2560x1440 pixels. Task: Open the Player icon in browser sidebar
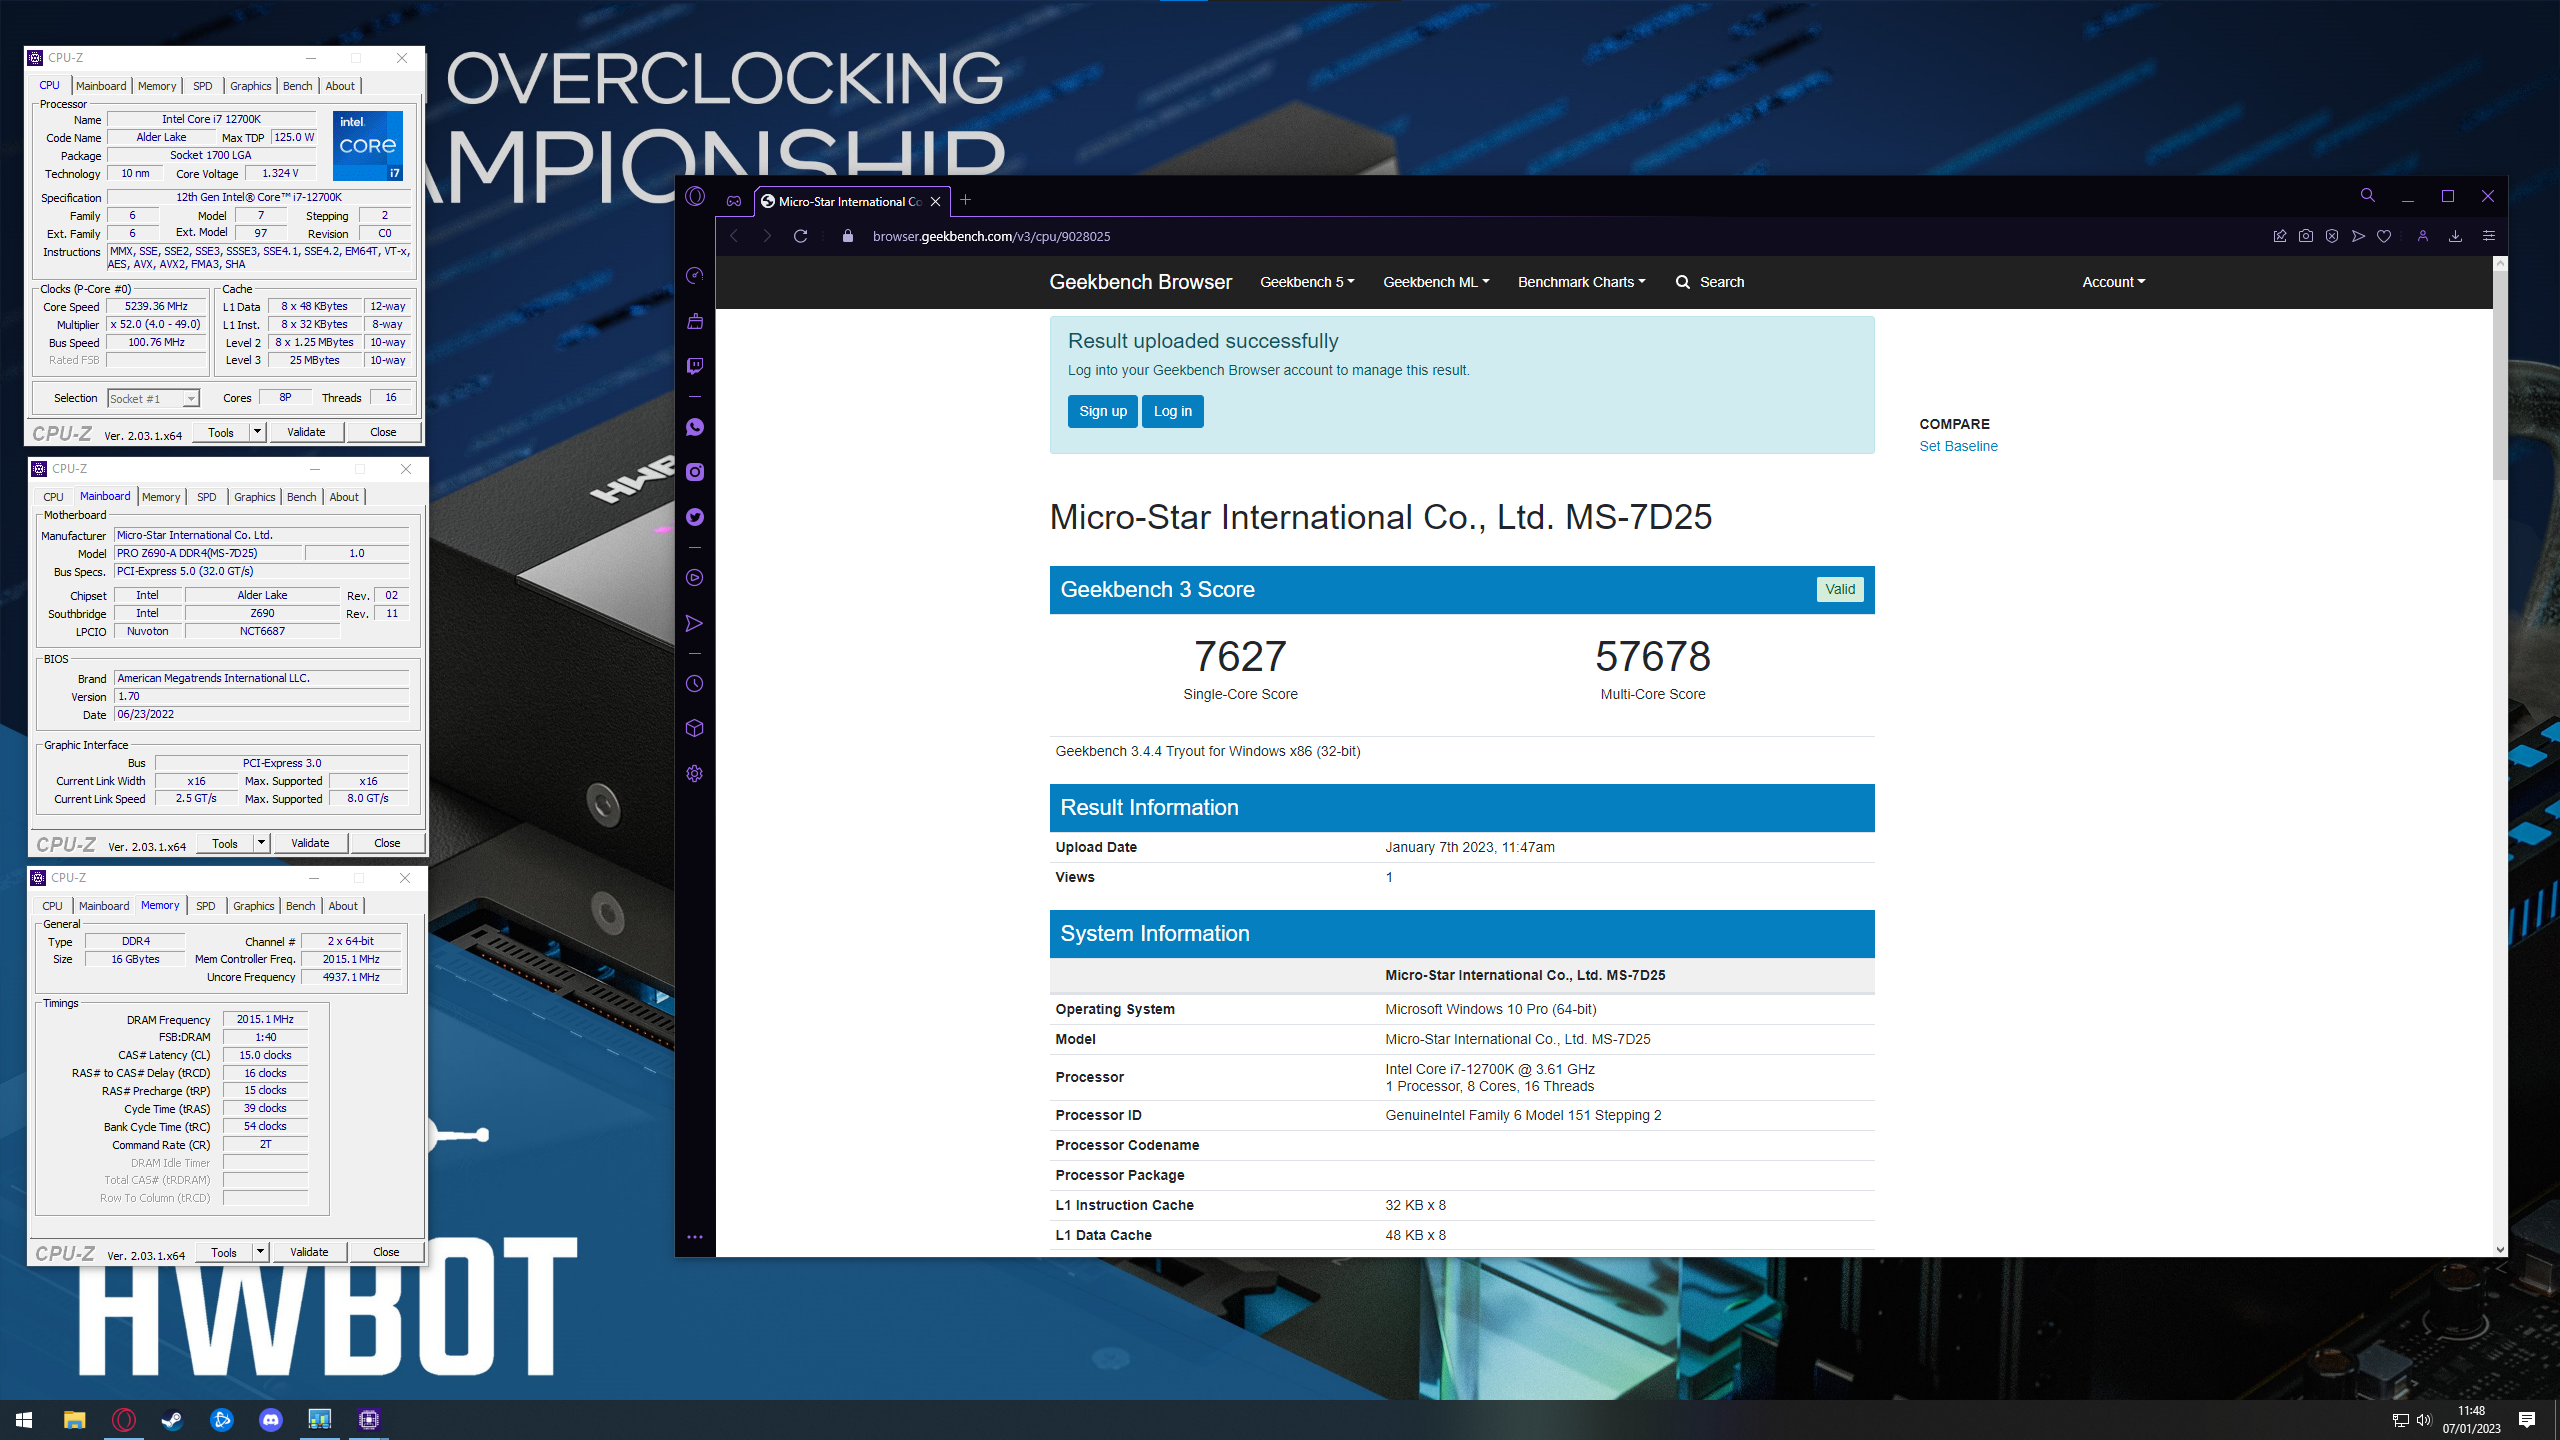tap(695, 578)
